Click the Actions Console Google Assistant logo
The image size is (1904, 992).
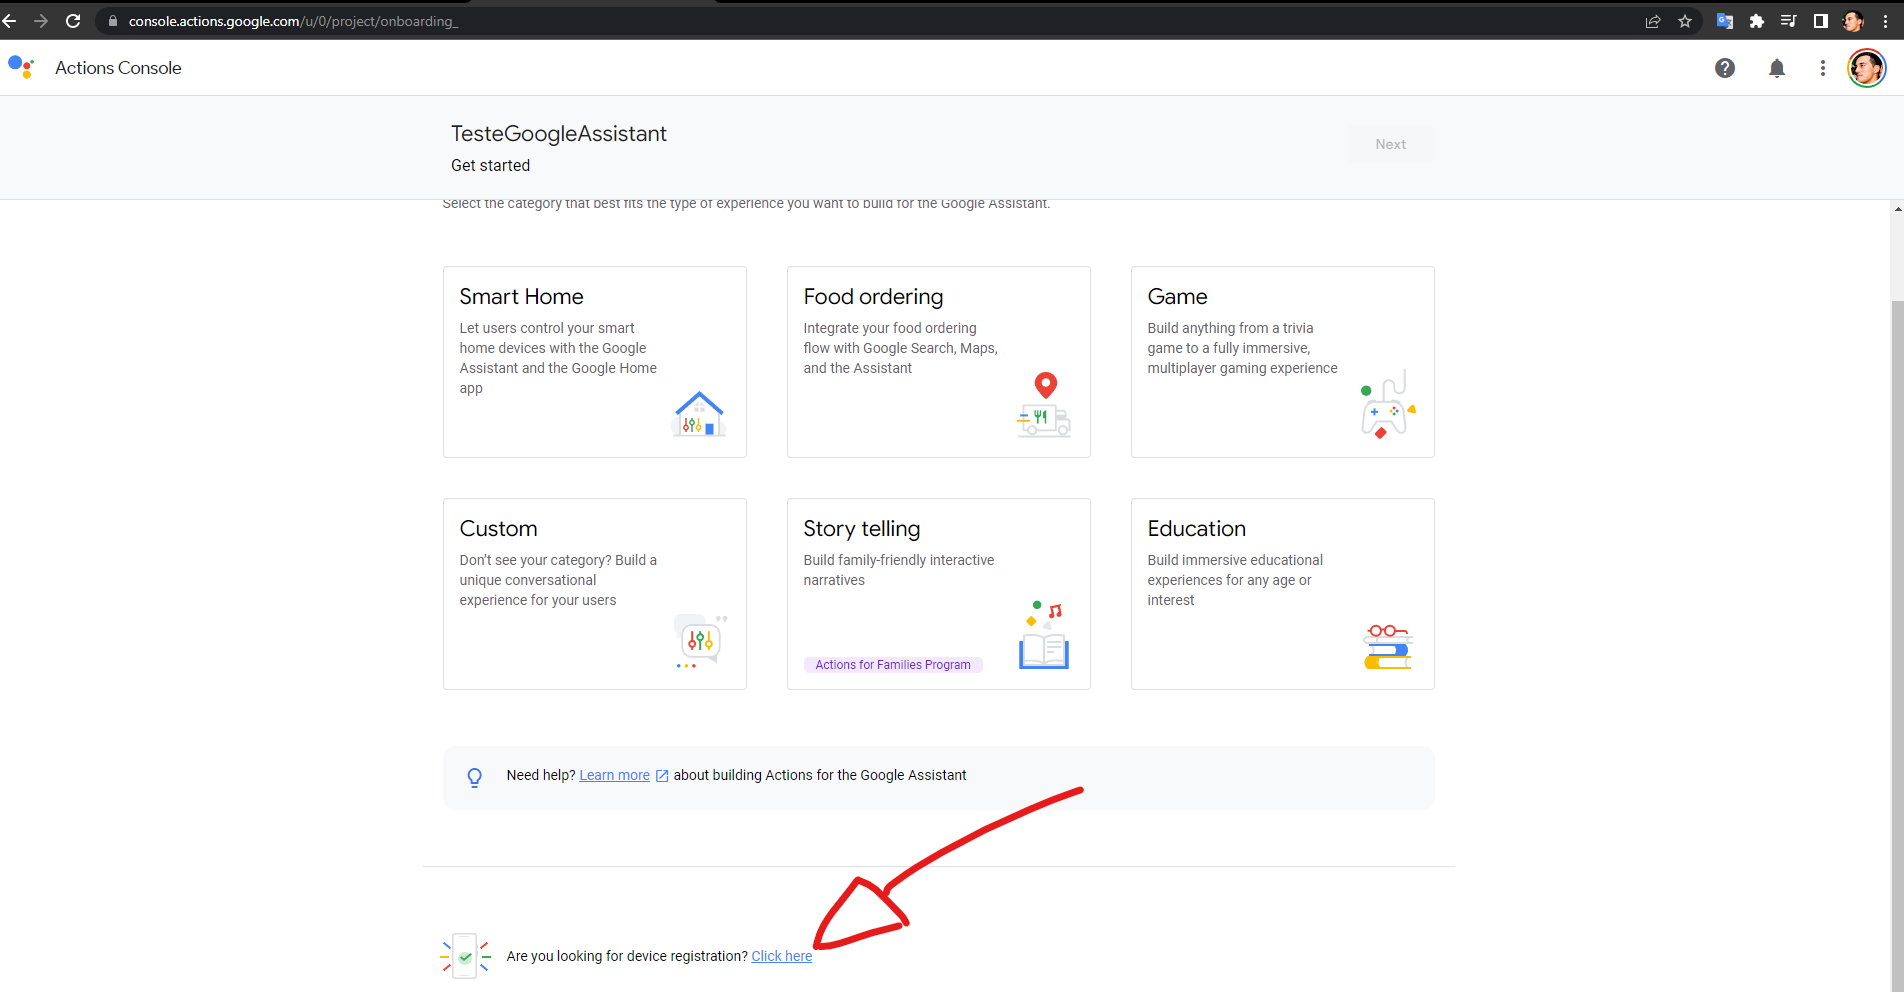pos(21,66)
